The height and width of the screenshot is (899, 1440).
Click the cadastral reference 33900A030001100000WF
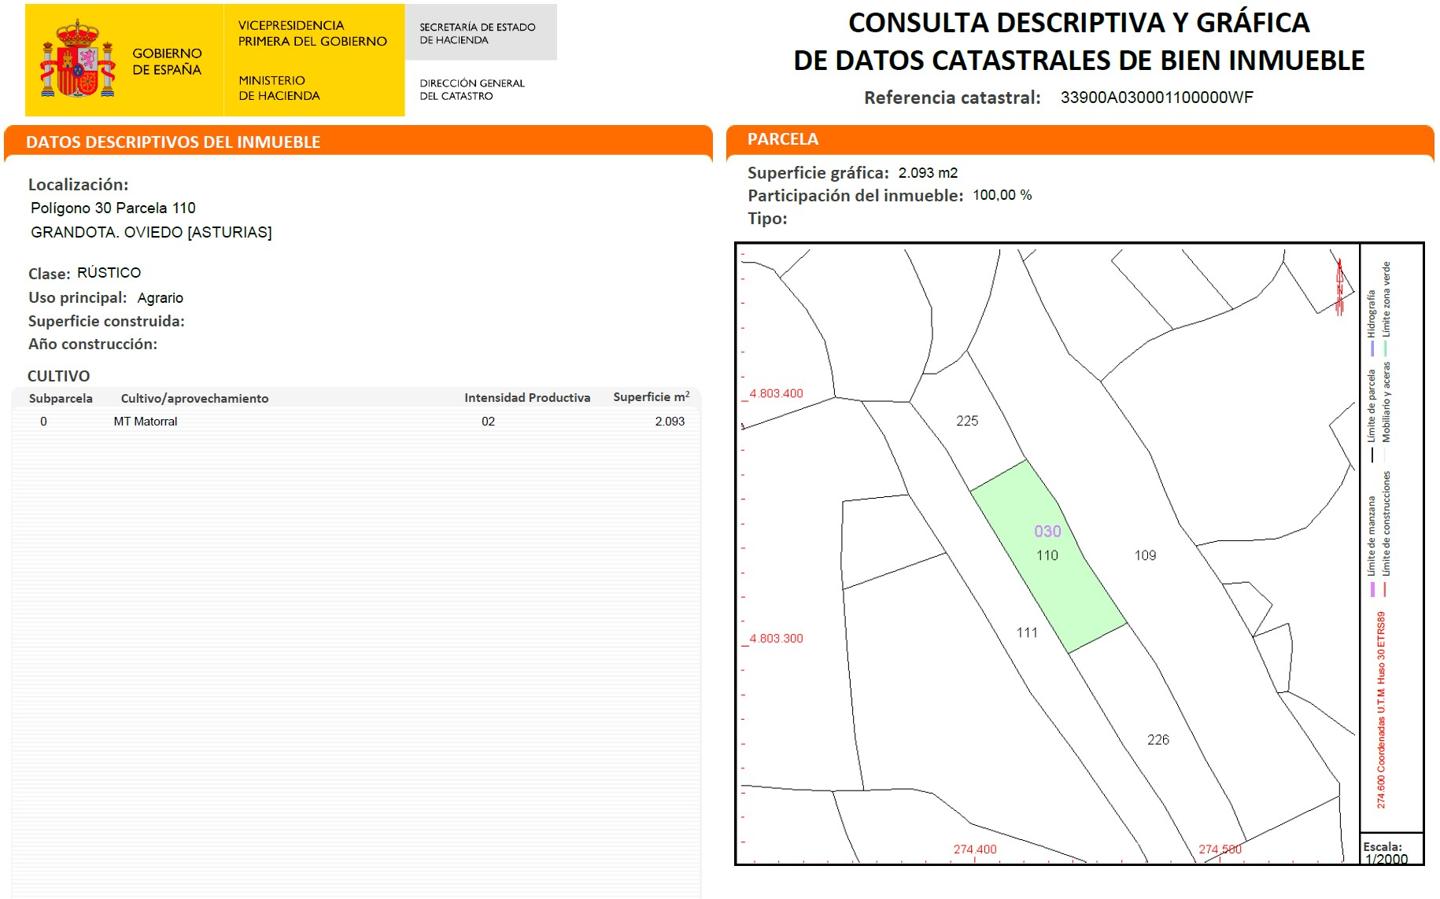1157,98
